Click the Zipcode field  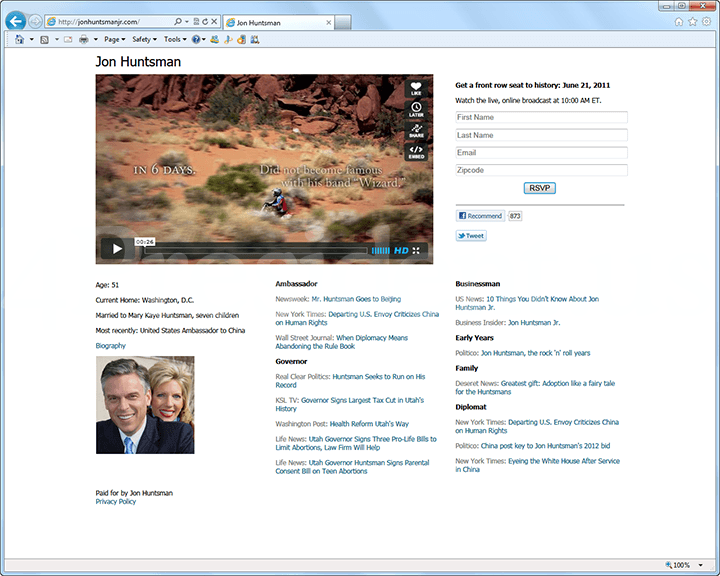coord(541,170)
